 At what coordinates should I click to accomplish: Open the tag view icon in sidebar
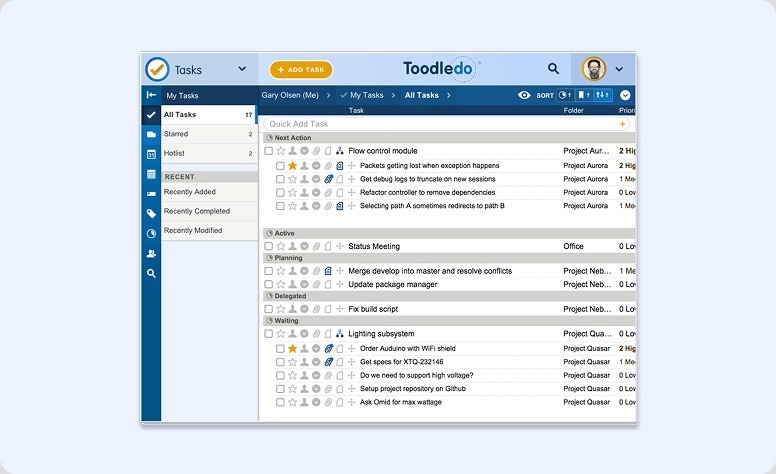pos(151,213)
